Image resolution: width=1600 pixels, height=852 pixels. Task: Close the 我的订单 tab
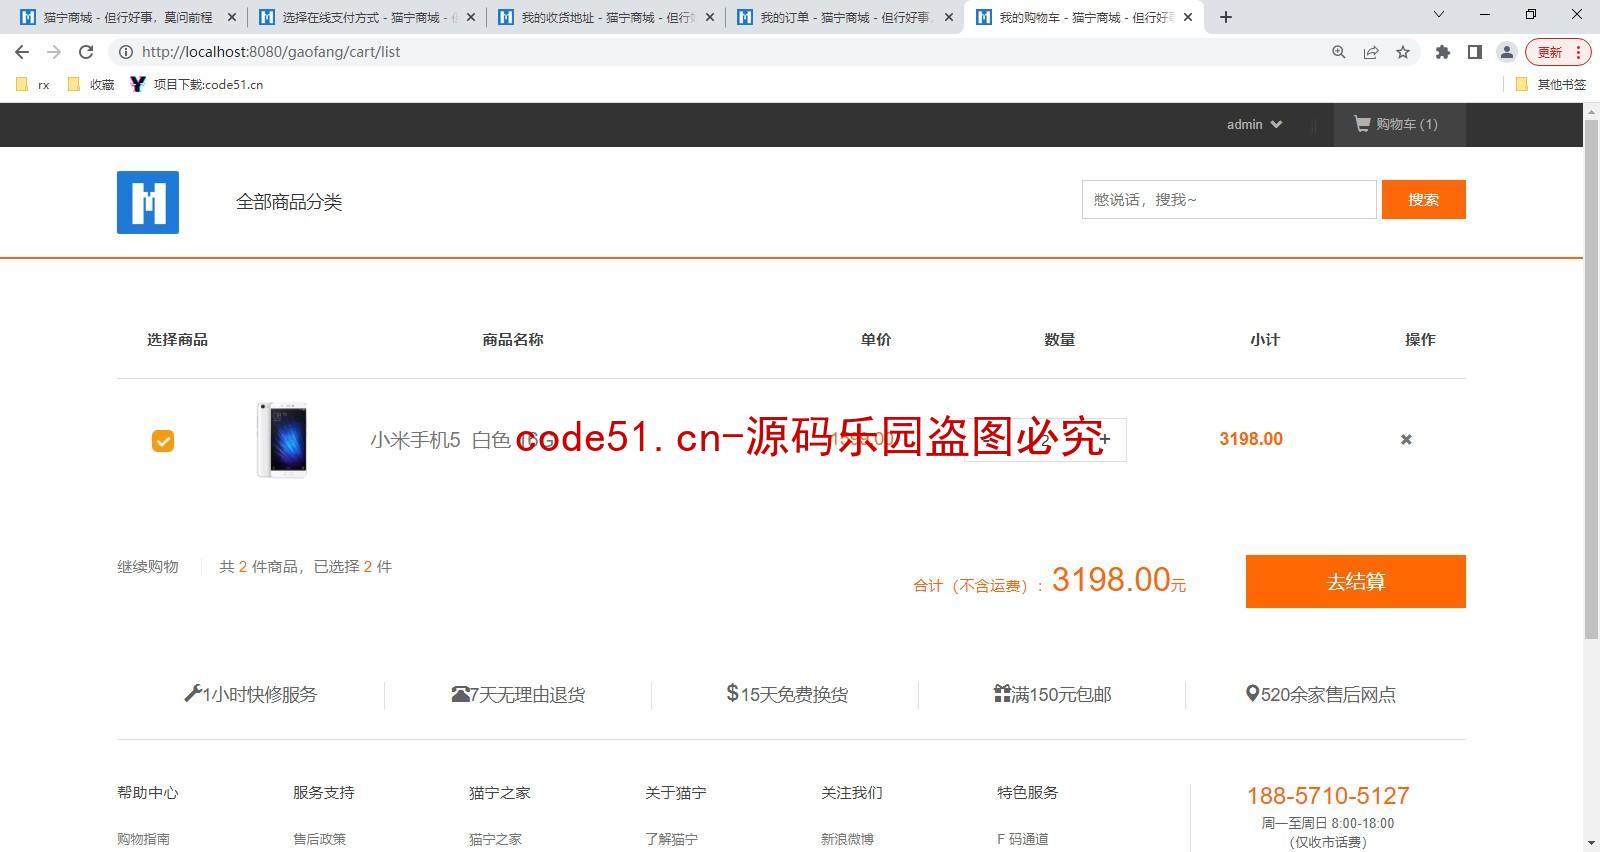point(949,17)
